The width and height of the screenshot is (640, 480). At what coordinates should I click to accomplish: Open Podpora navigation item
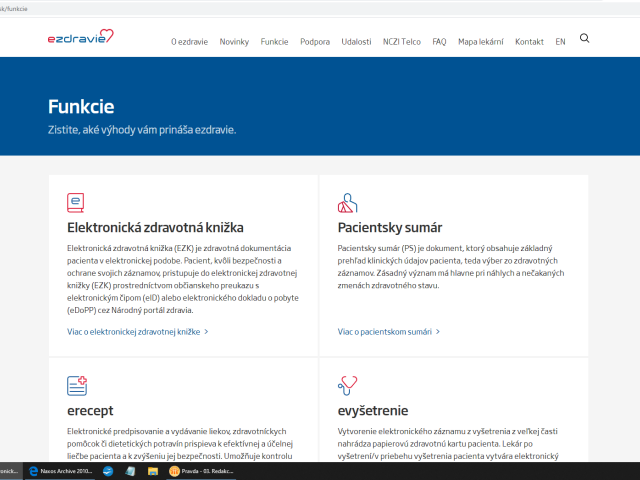pos(315,42)
